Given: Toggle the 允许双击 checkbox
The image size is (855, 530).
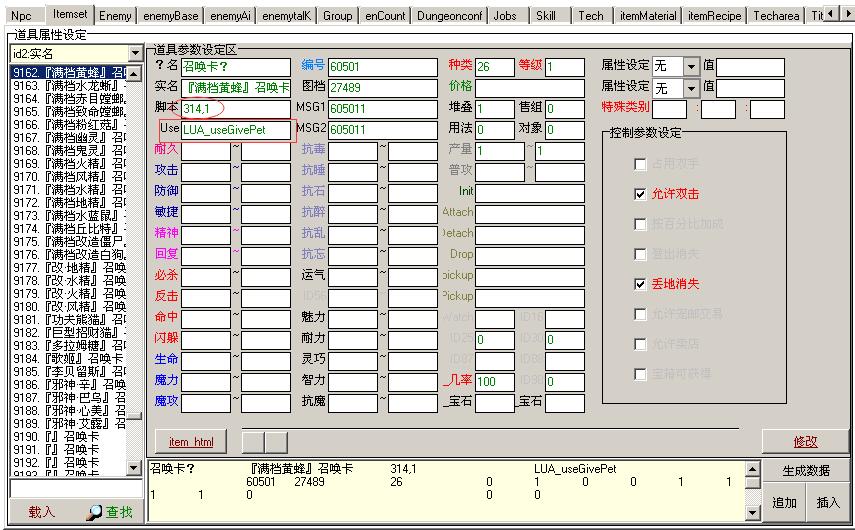Looking at the screenshot, I should [x=641, y=194].
